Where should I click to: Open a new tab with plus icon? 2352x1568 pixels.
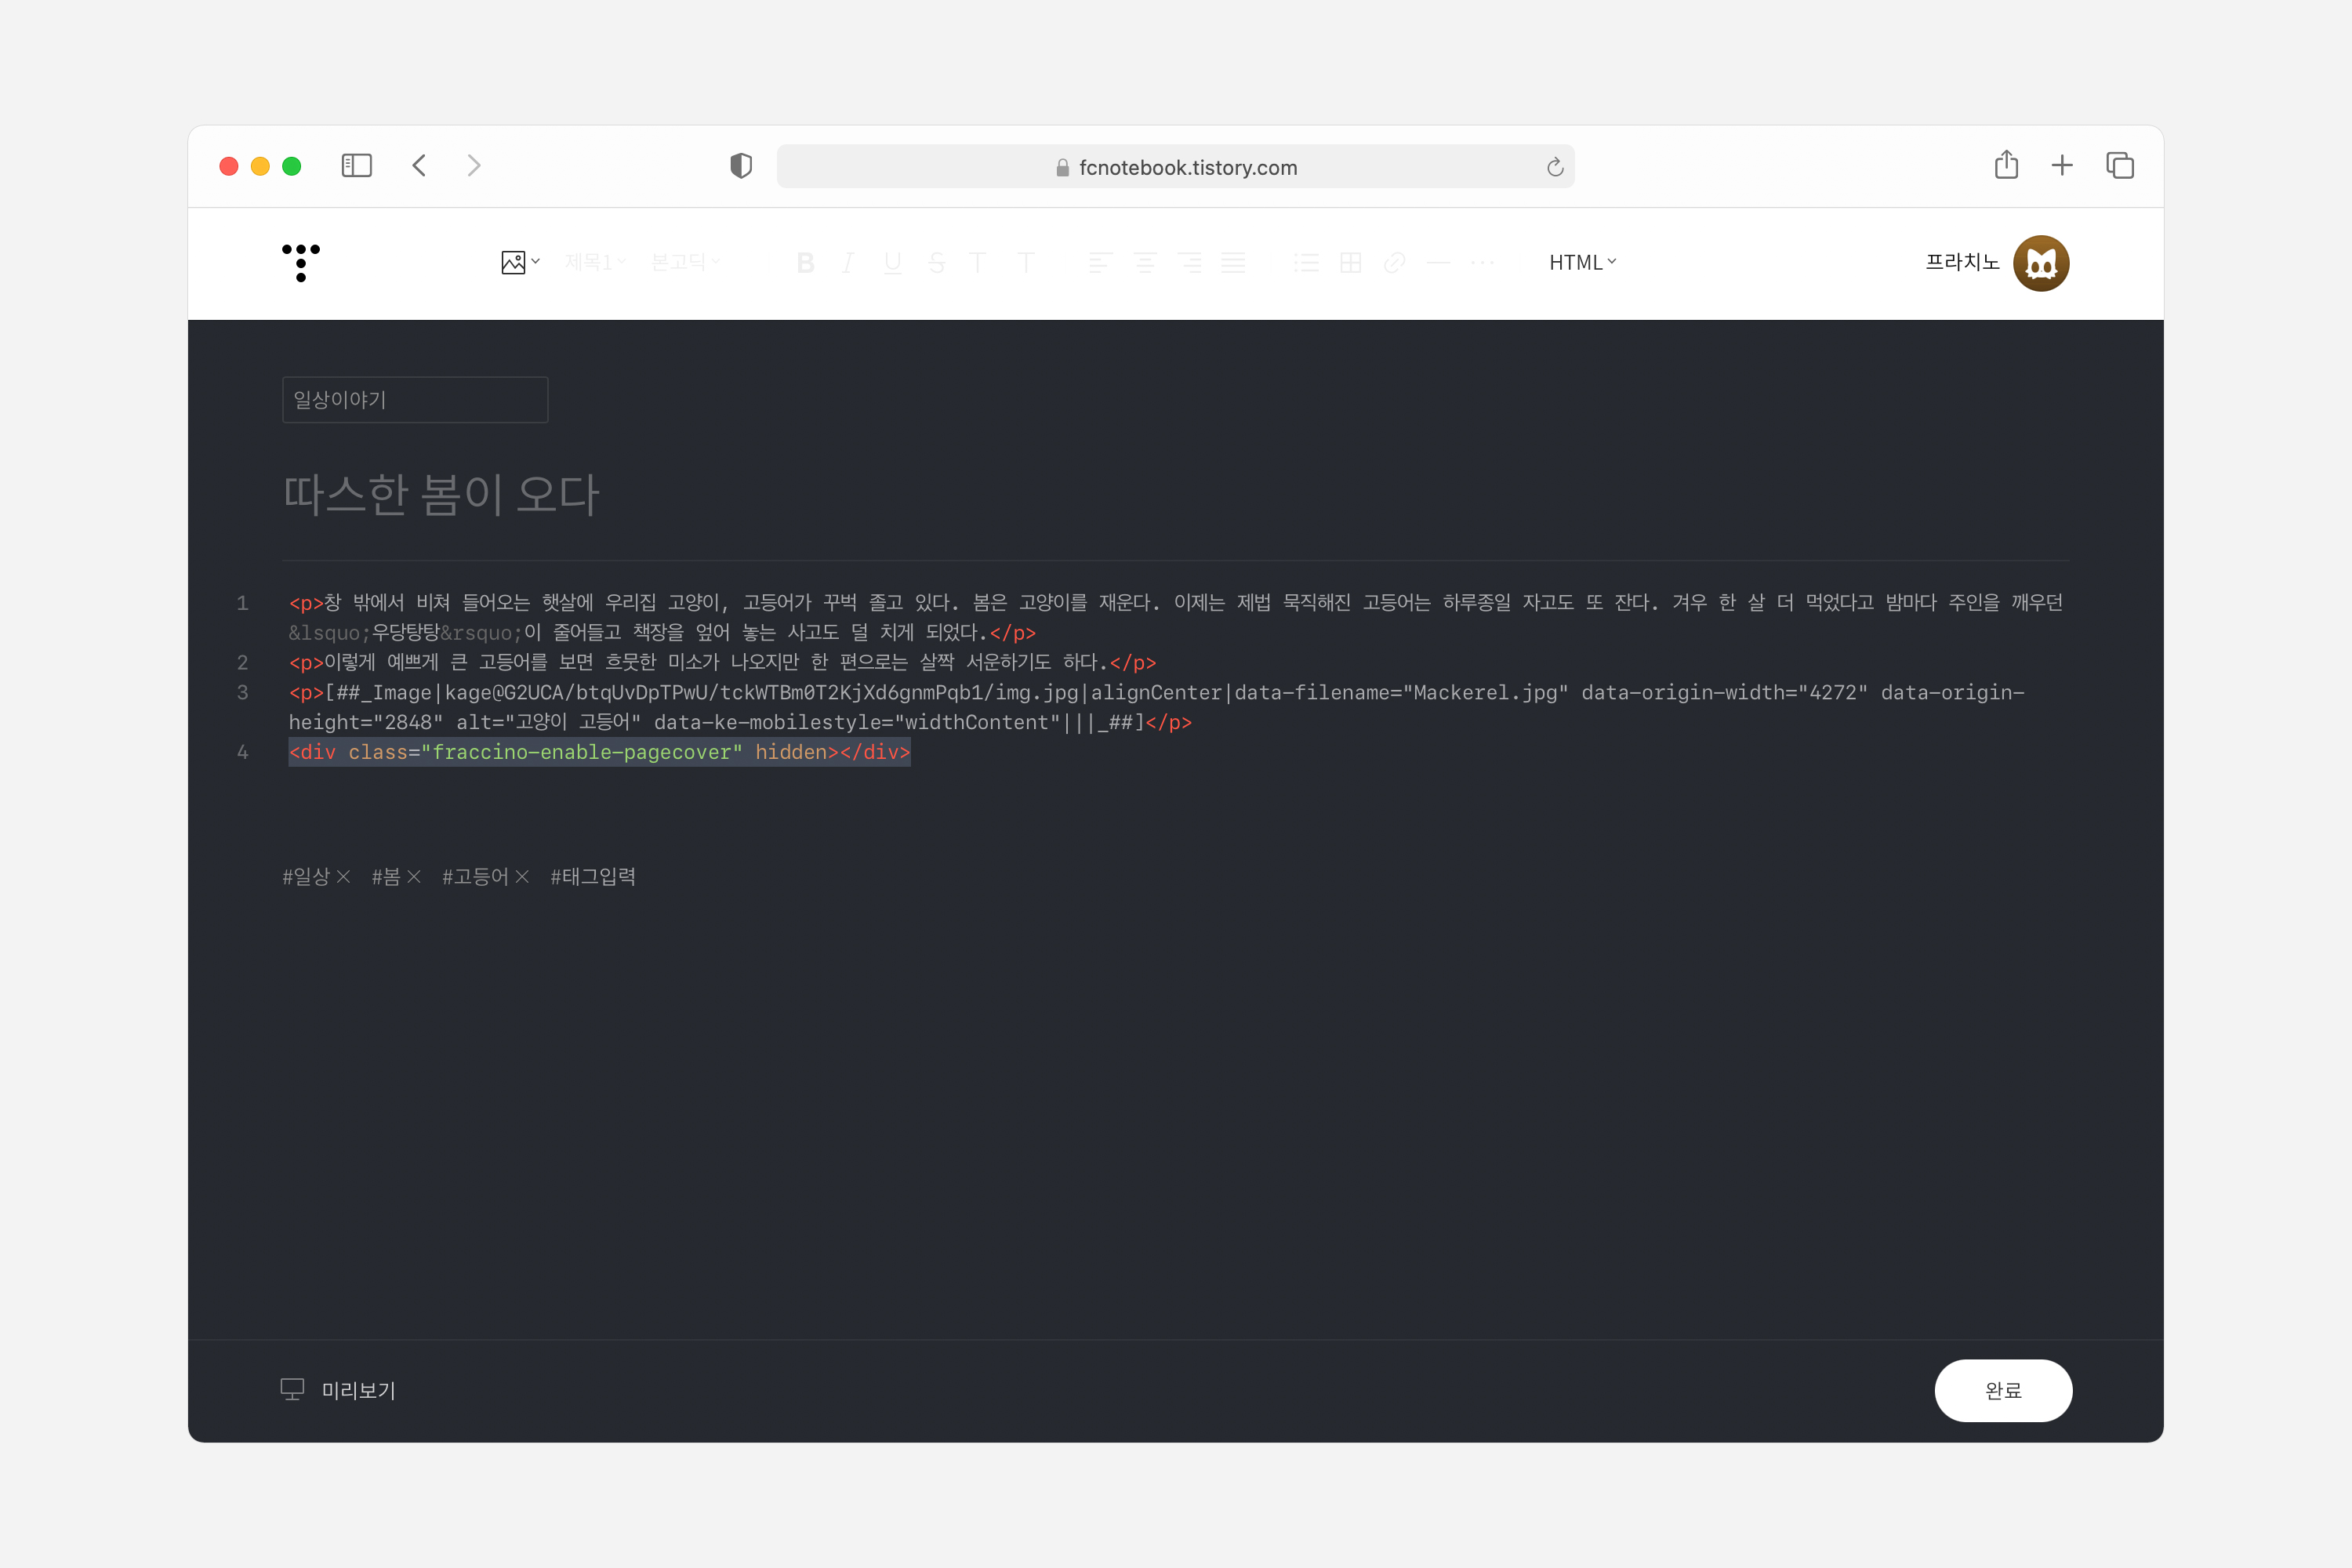coord(2062,165)
